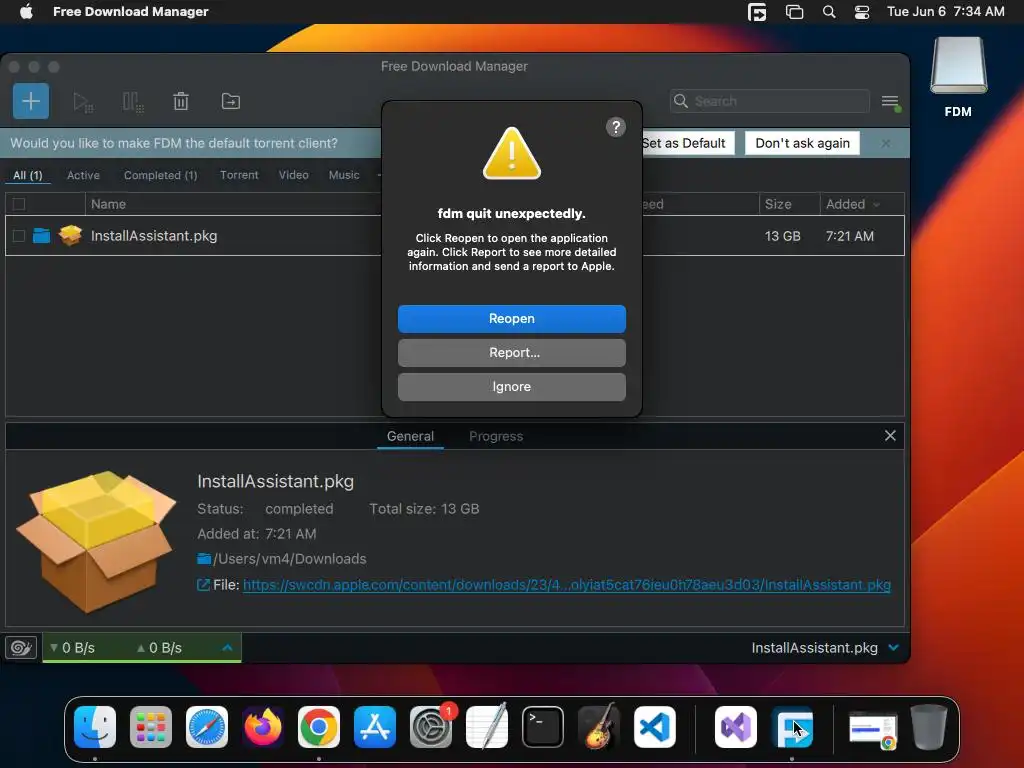Select the Completed (1) filter tab

[x=160, y=175]
